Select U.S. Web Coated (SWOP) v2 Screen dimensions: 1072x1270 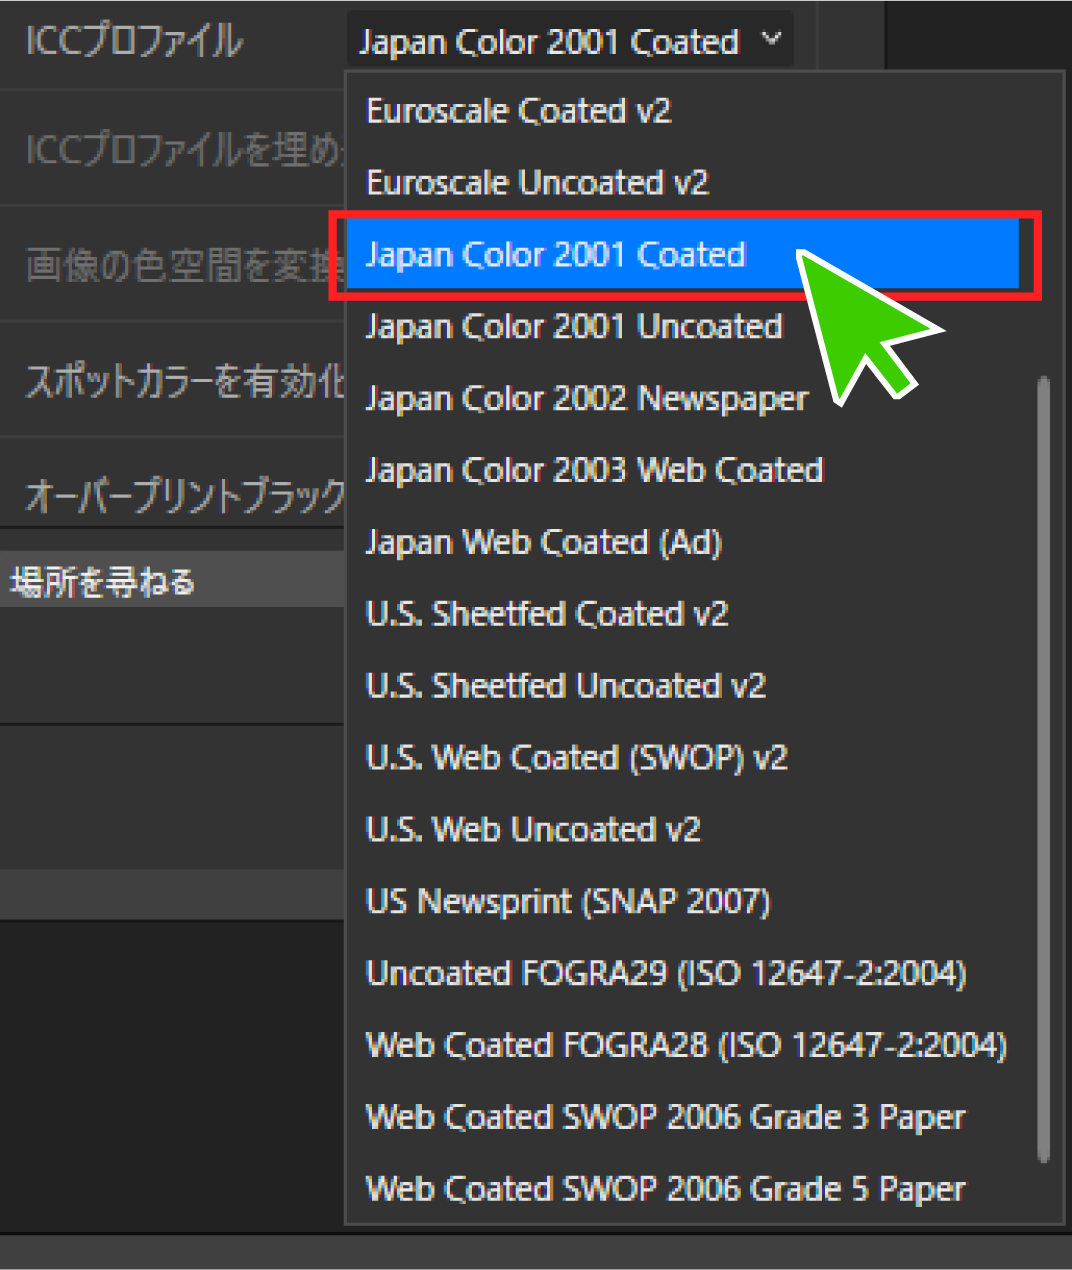click(576, 758)
